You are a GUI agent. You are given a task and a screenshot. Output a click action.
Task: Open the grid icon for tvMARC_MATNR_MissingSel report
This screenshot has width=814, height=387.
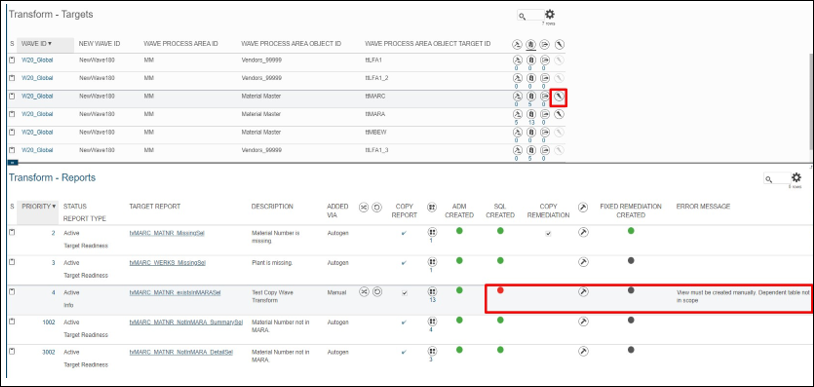tap(431, 232)
